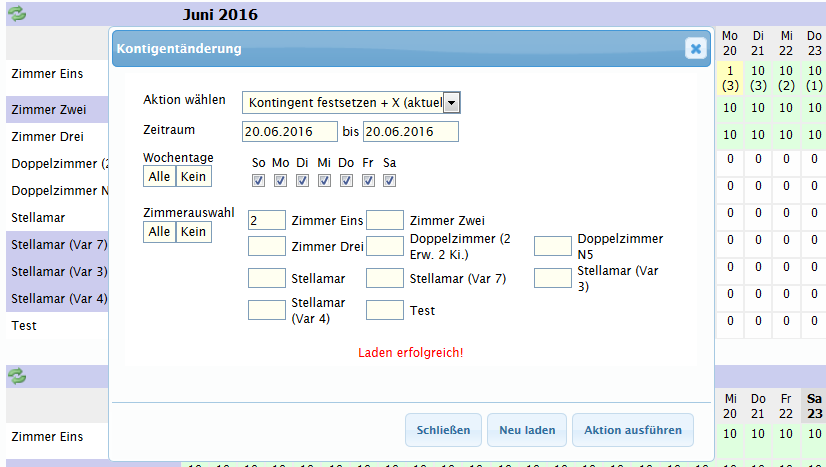
Task: Click the green refresh icon beside Juni 2016
Action: (17, 14)
